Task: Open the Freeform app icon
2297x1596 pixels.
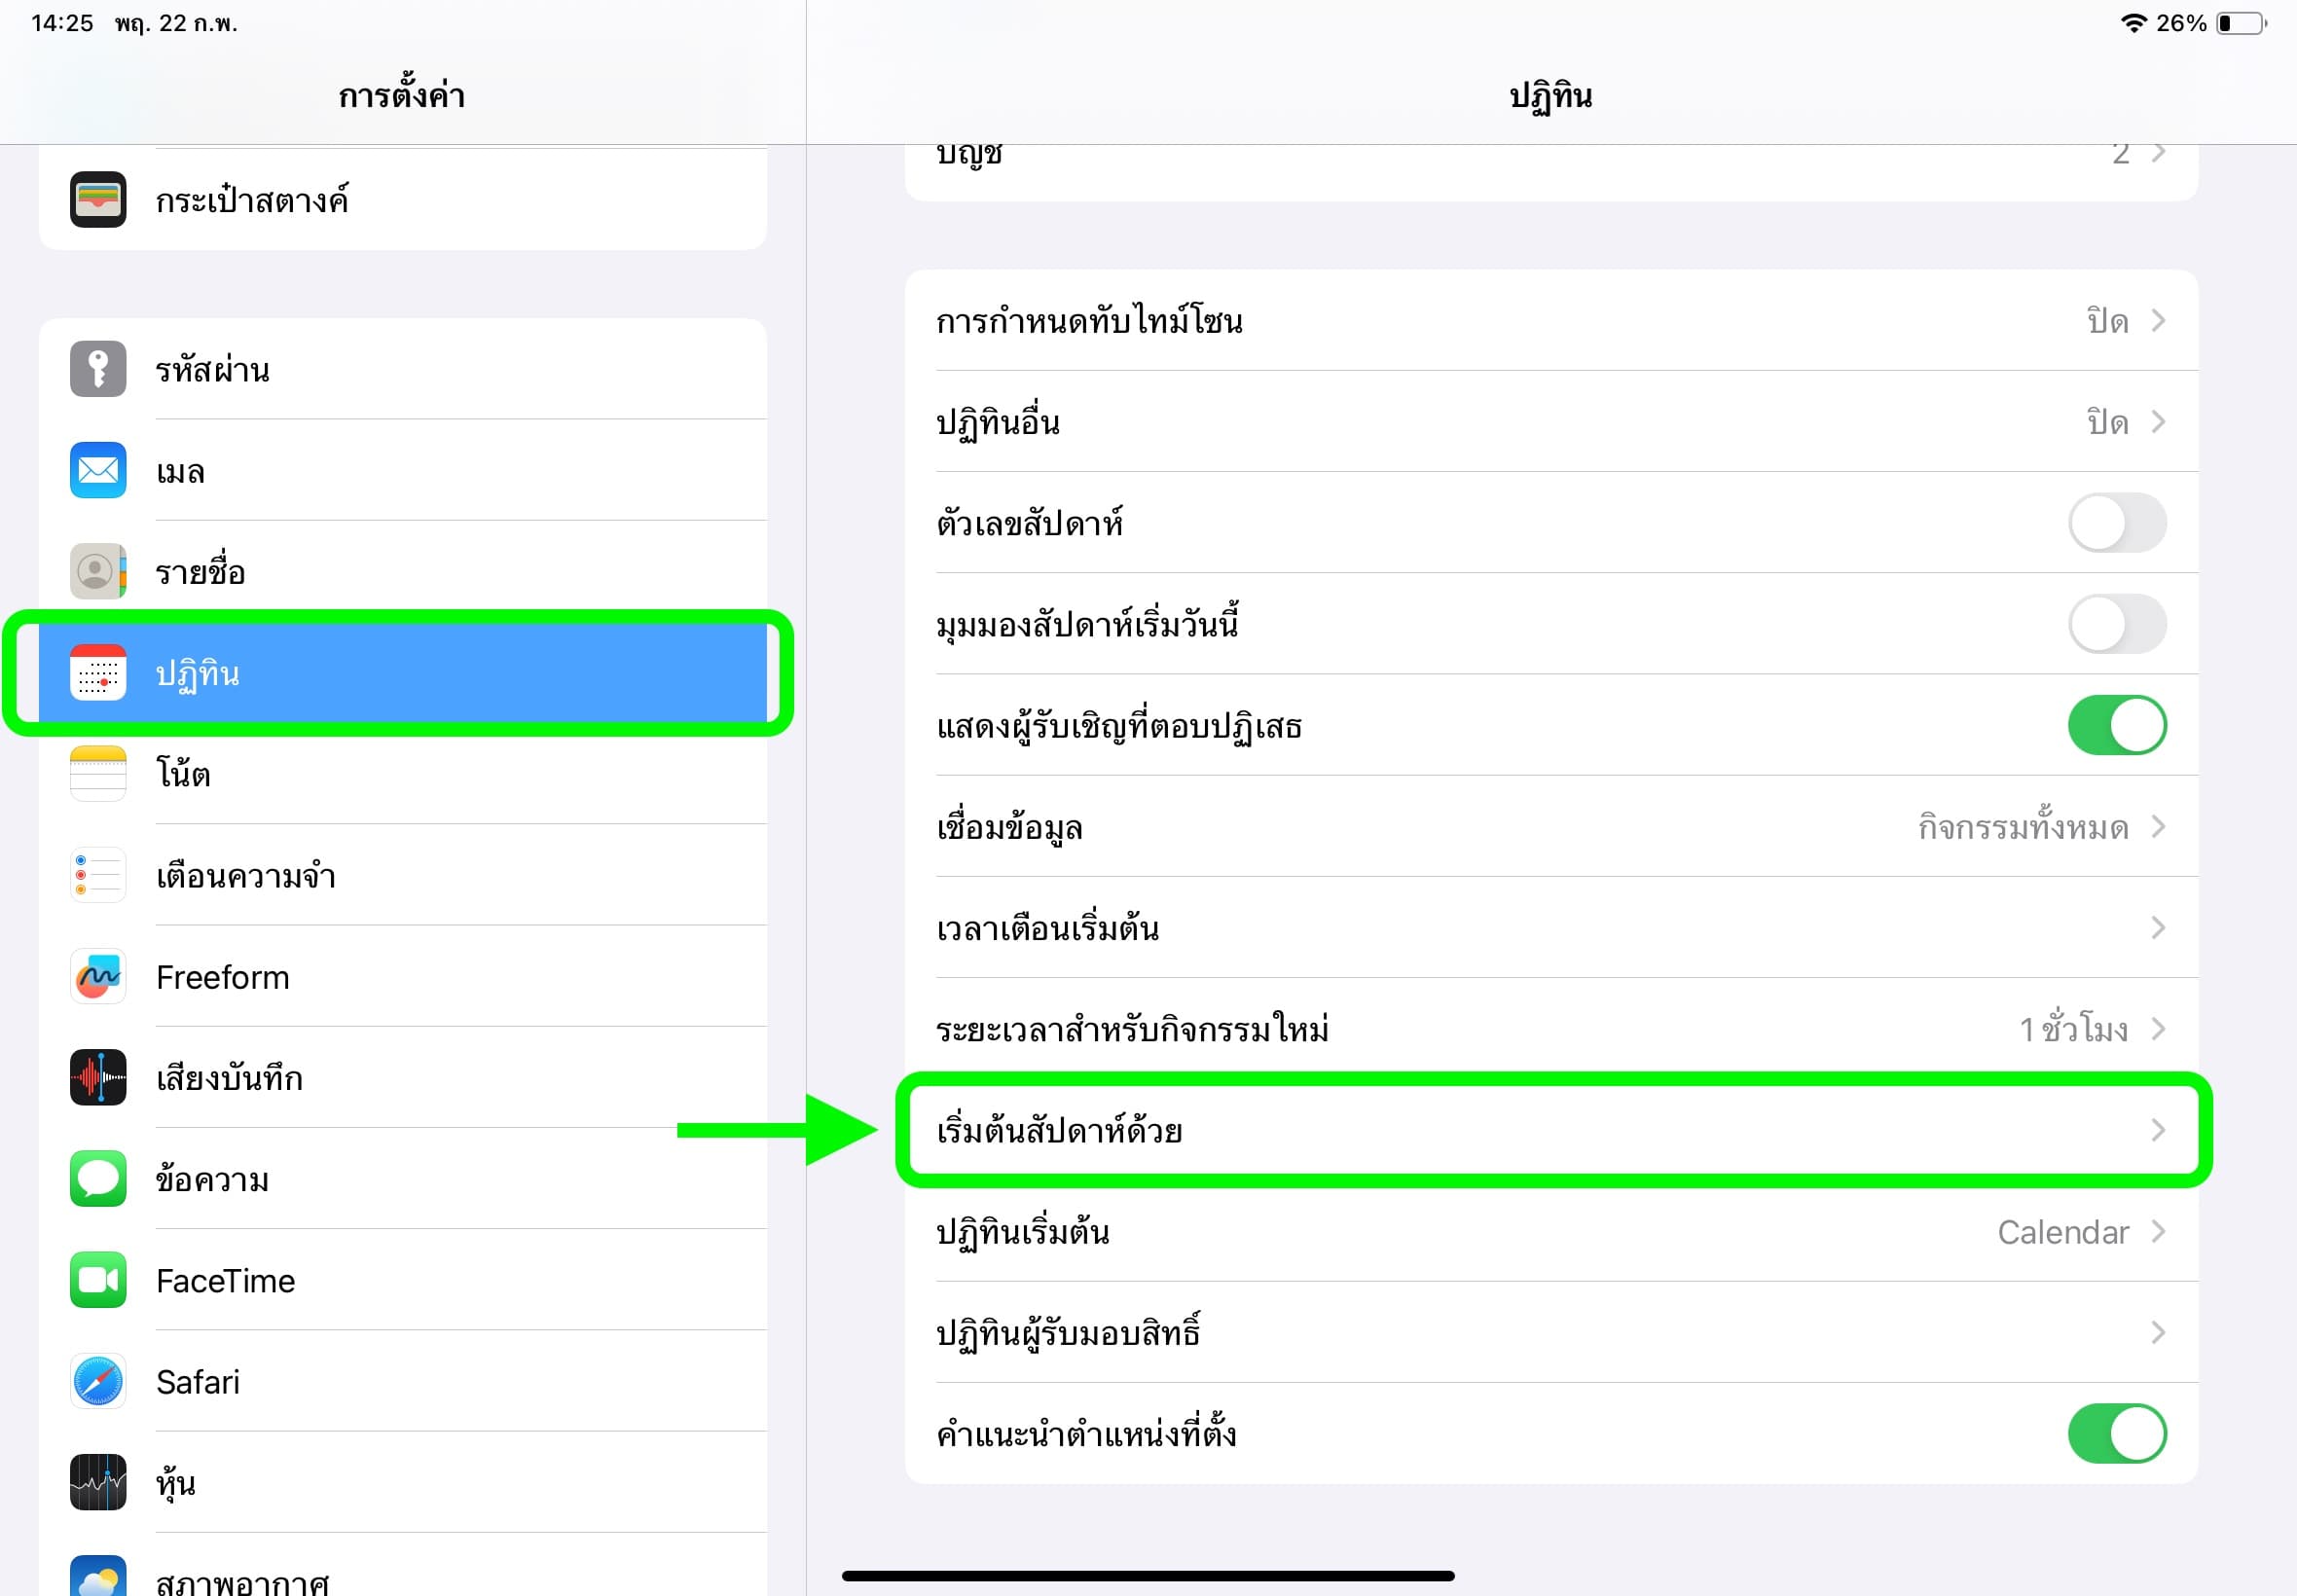Action: [x=98, y=976]
